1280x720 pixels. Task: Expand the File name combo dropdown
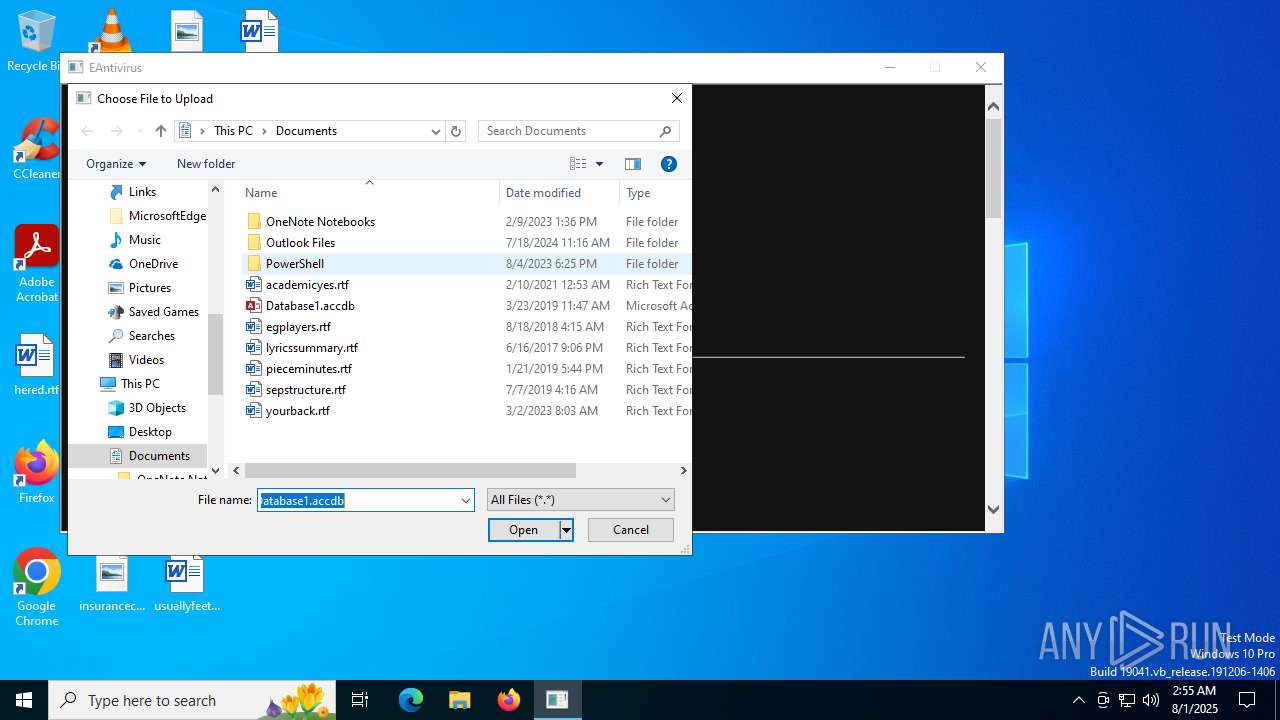[465, 500]
